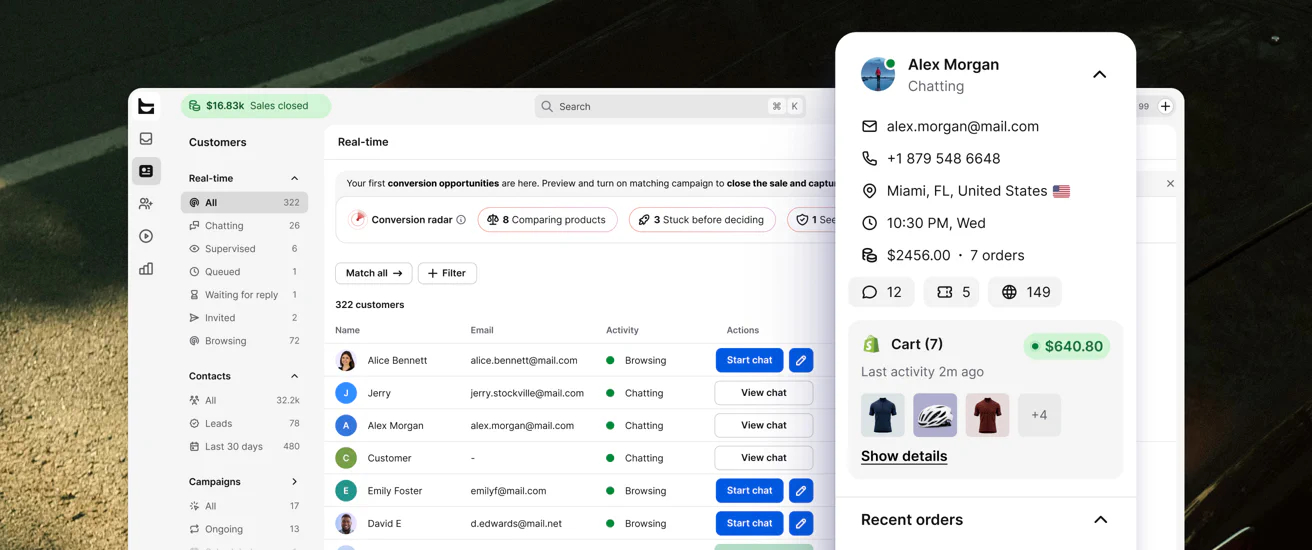1312x550 pixels.
Task: Click the email envelope icon in Alex Morgan card
Action: pos(869,126)
